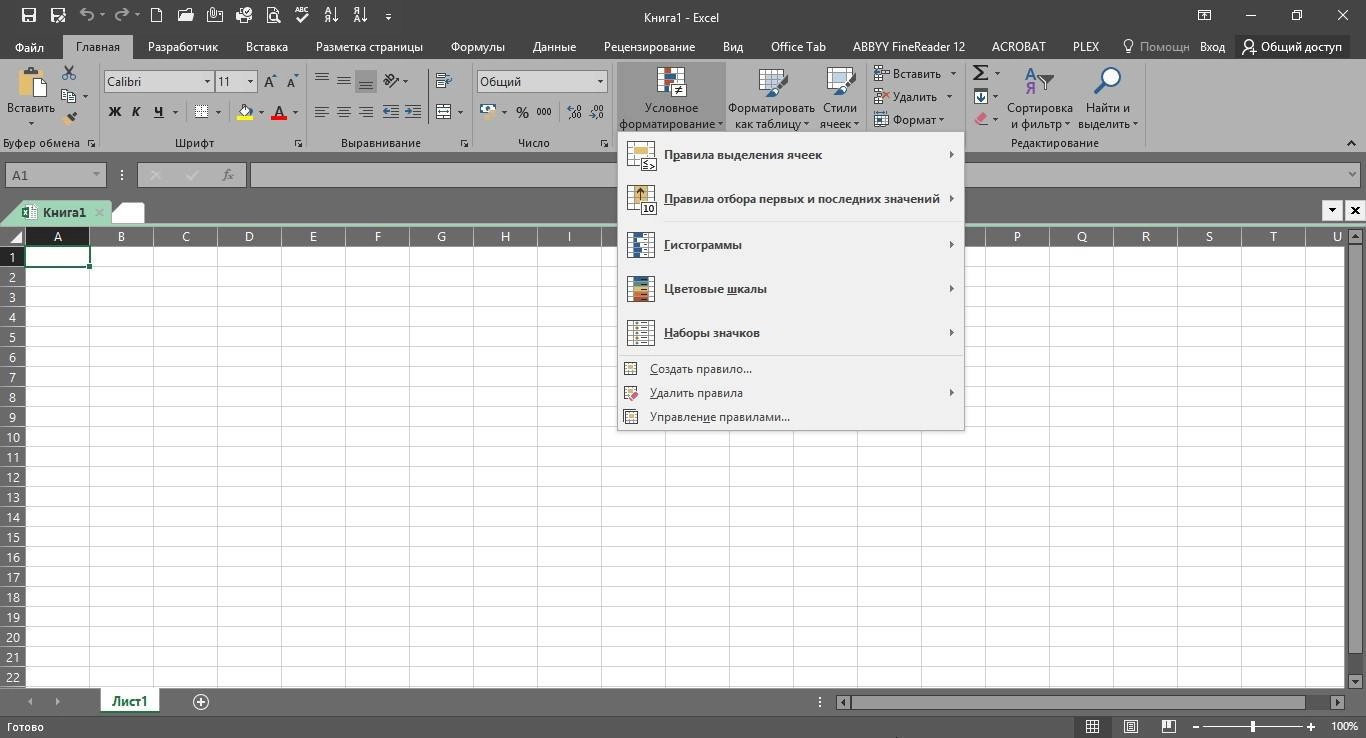This screenshot has height=738, width=1366.
Task: Toggle bottom vertical alignment
Action: (366, 81)
